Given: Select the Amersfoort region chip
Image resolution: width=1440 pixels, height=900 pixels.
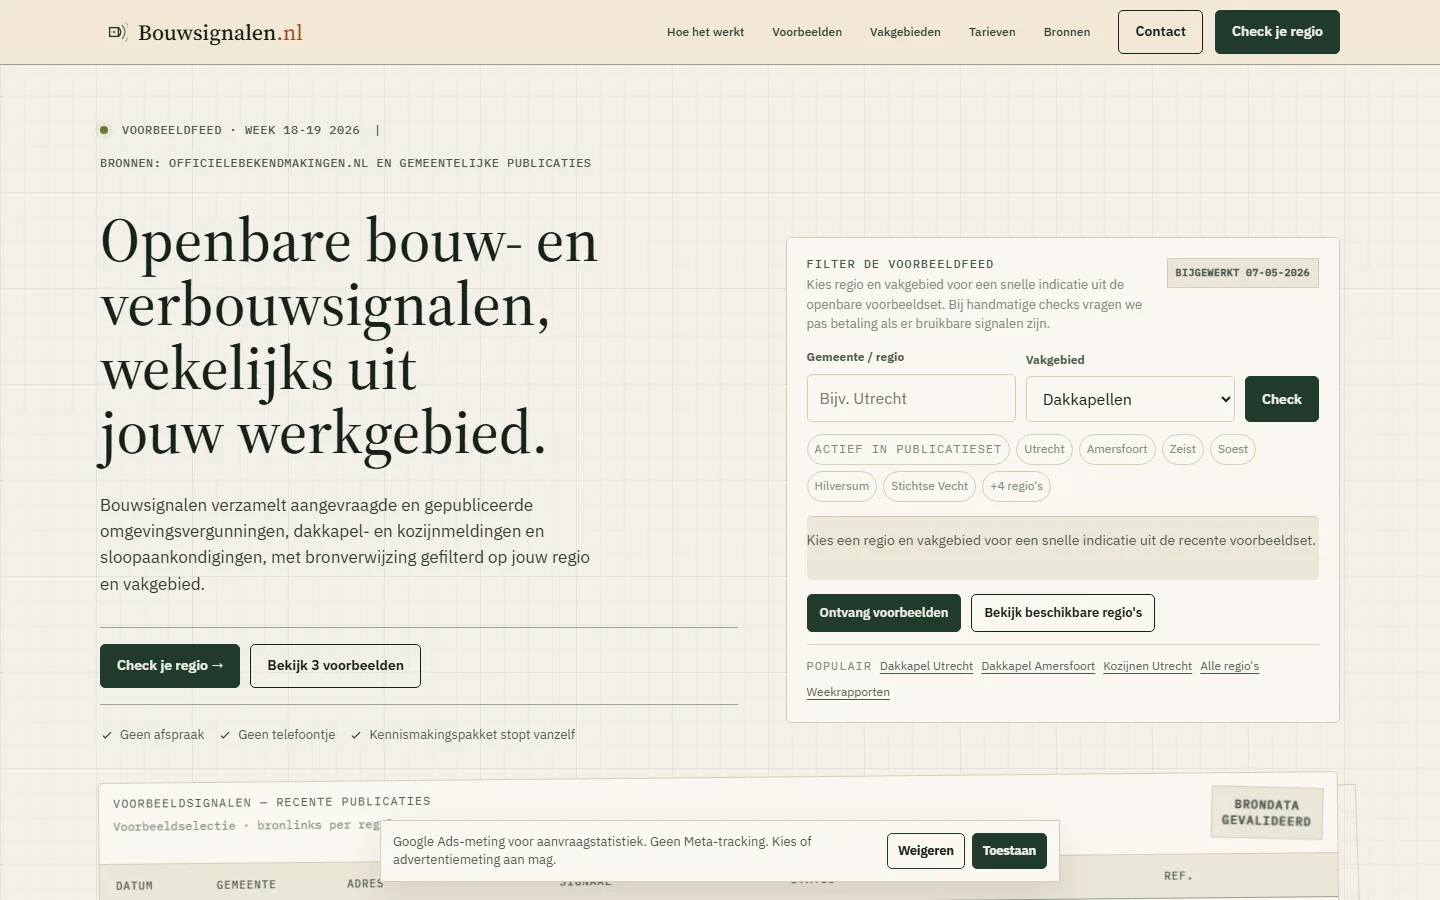Looking at the screenshot, I should (1117, 450).
